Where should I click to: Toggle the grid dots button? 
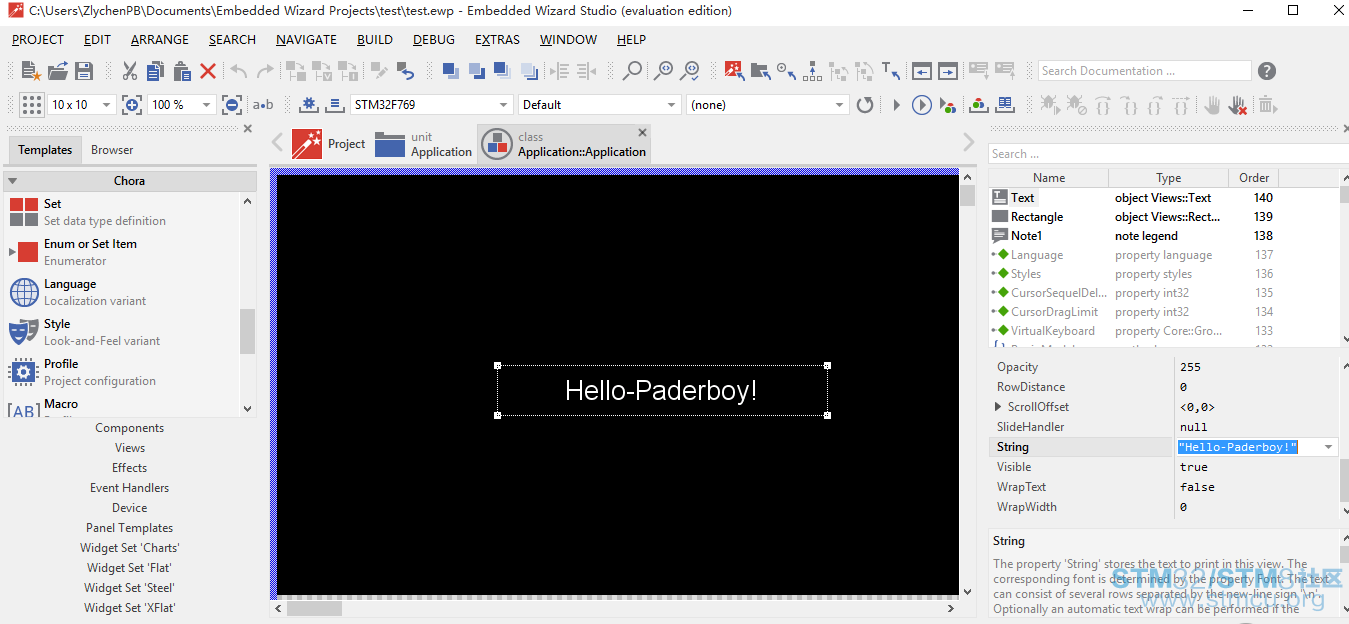pyautogui.click(x=32, y=105)
